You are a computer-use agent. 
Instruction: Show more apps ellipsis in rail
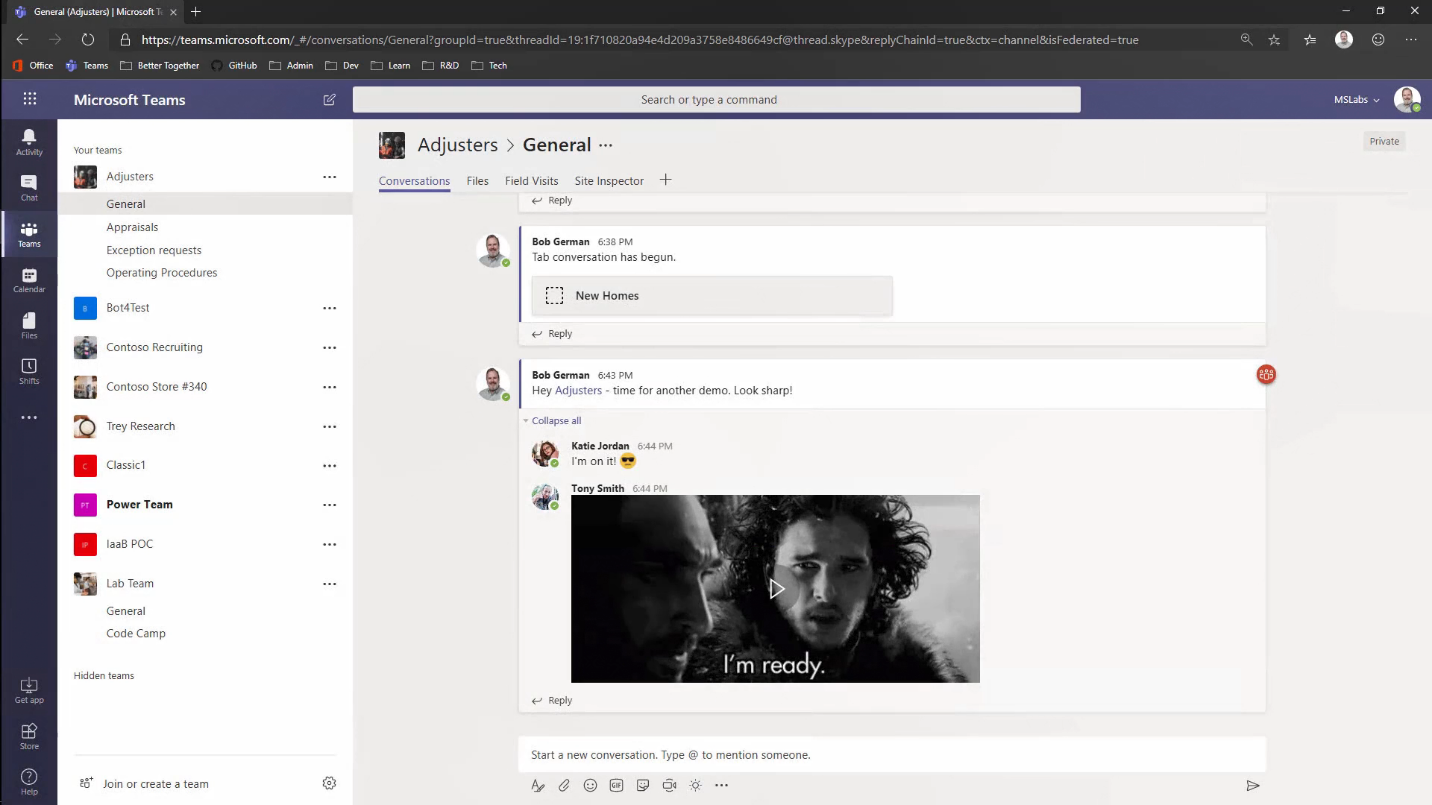[29, 418]
